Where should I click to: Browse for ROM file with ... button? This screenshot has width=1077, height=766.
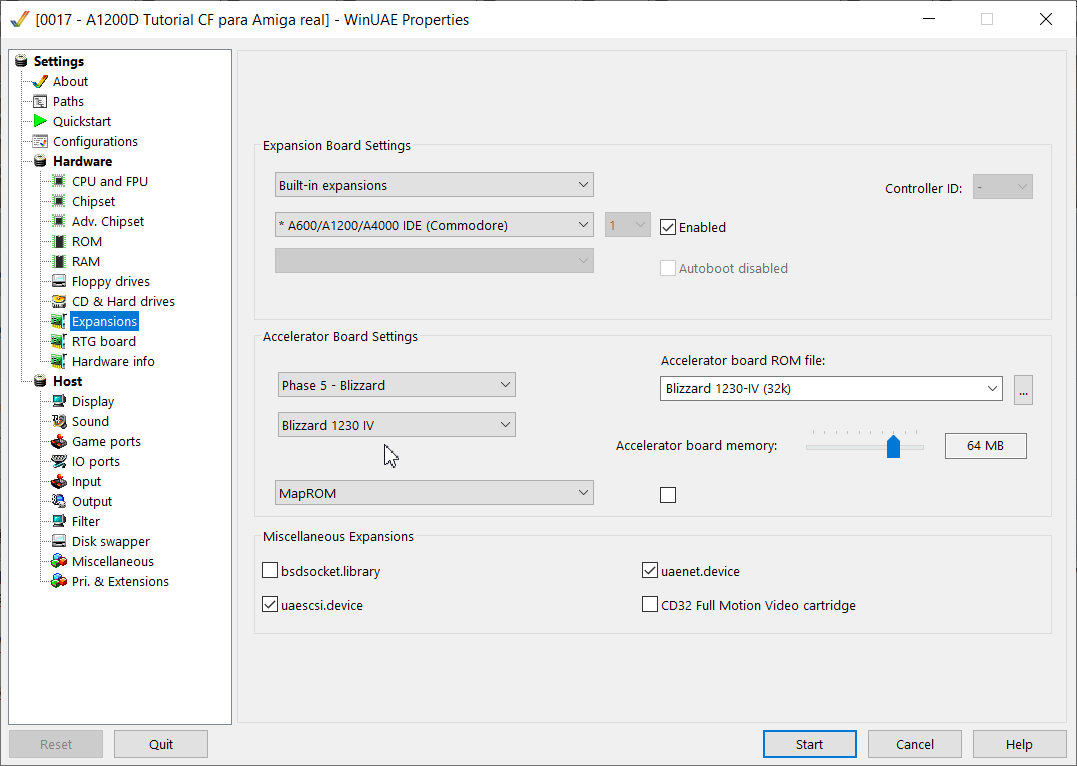(1023, 390)
